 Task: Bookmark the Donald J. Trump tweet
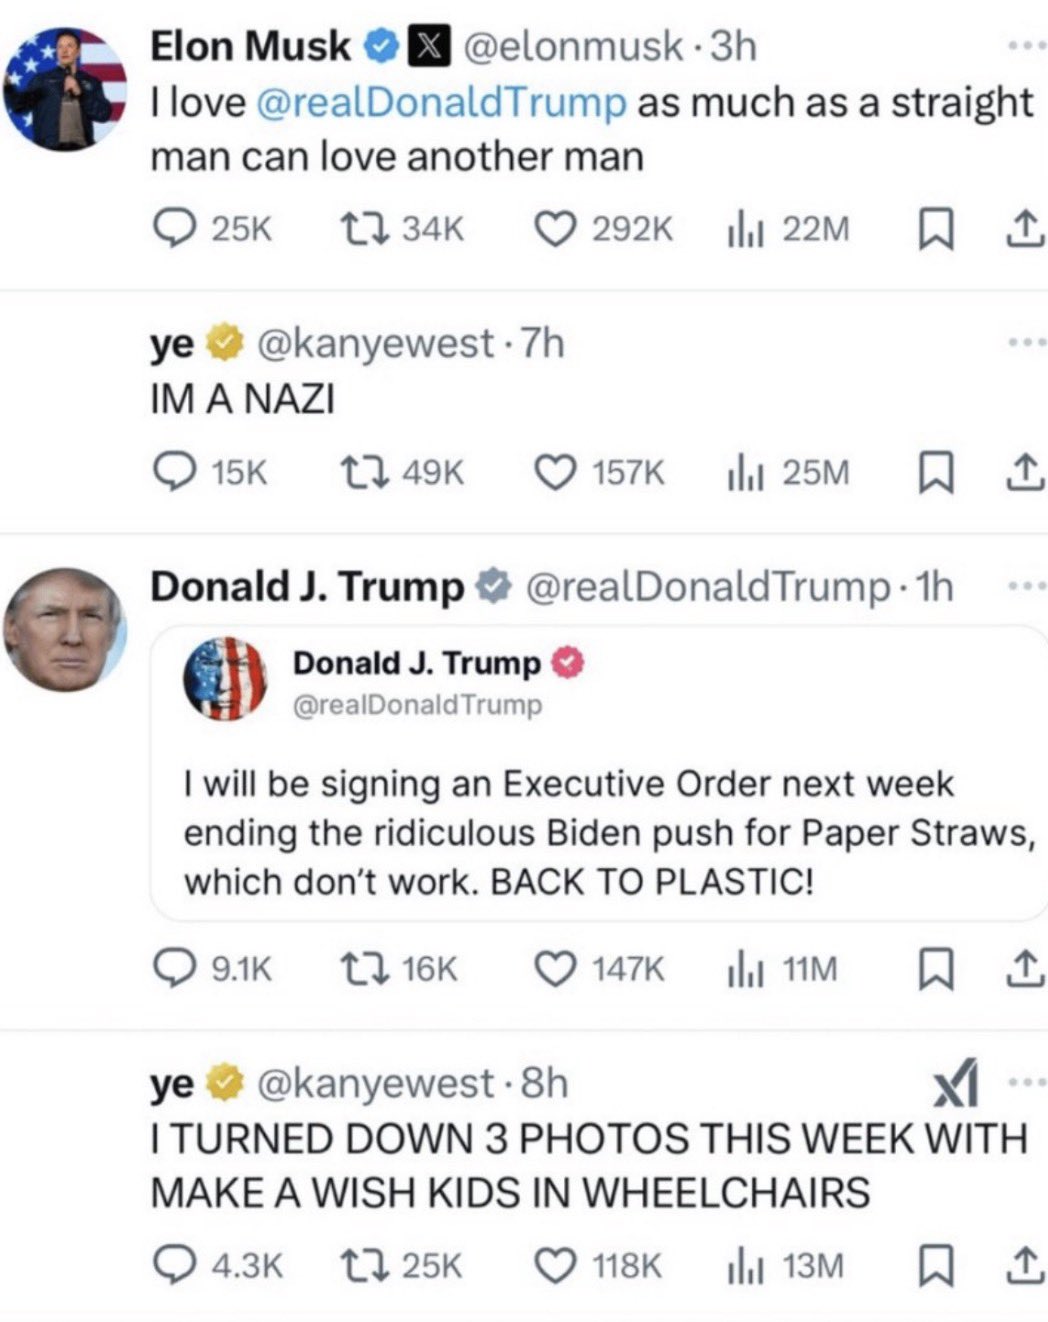932,969
